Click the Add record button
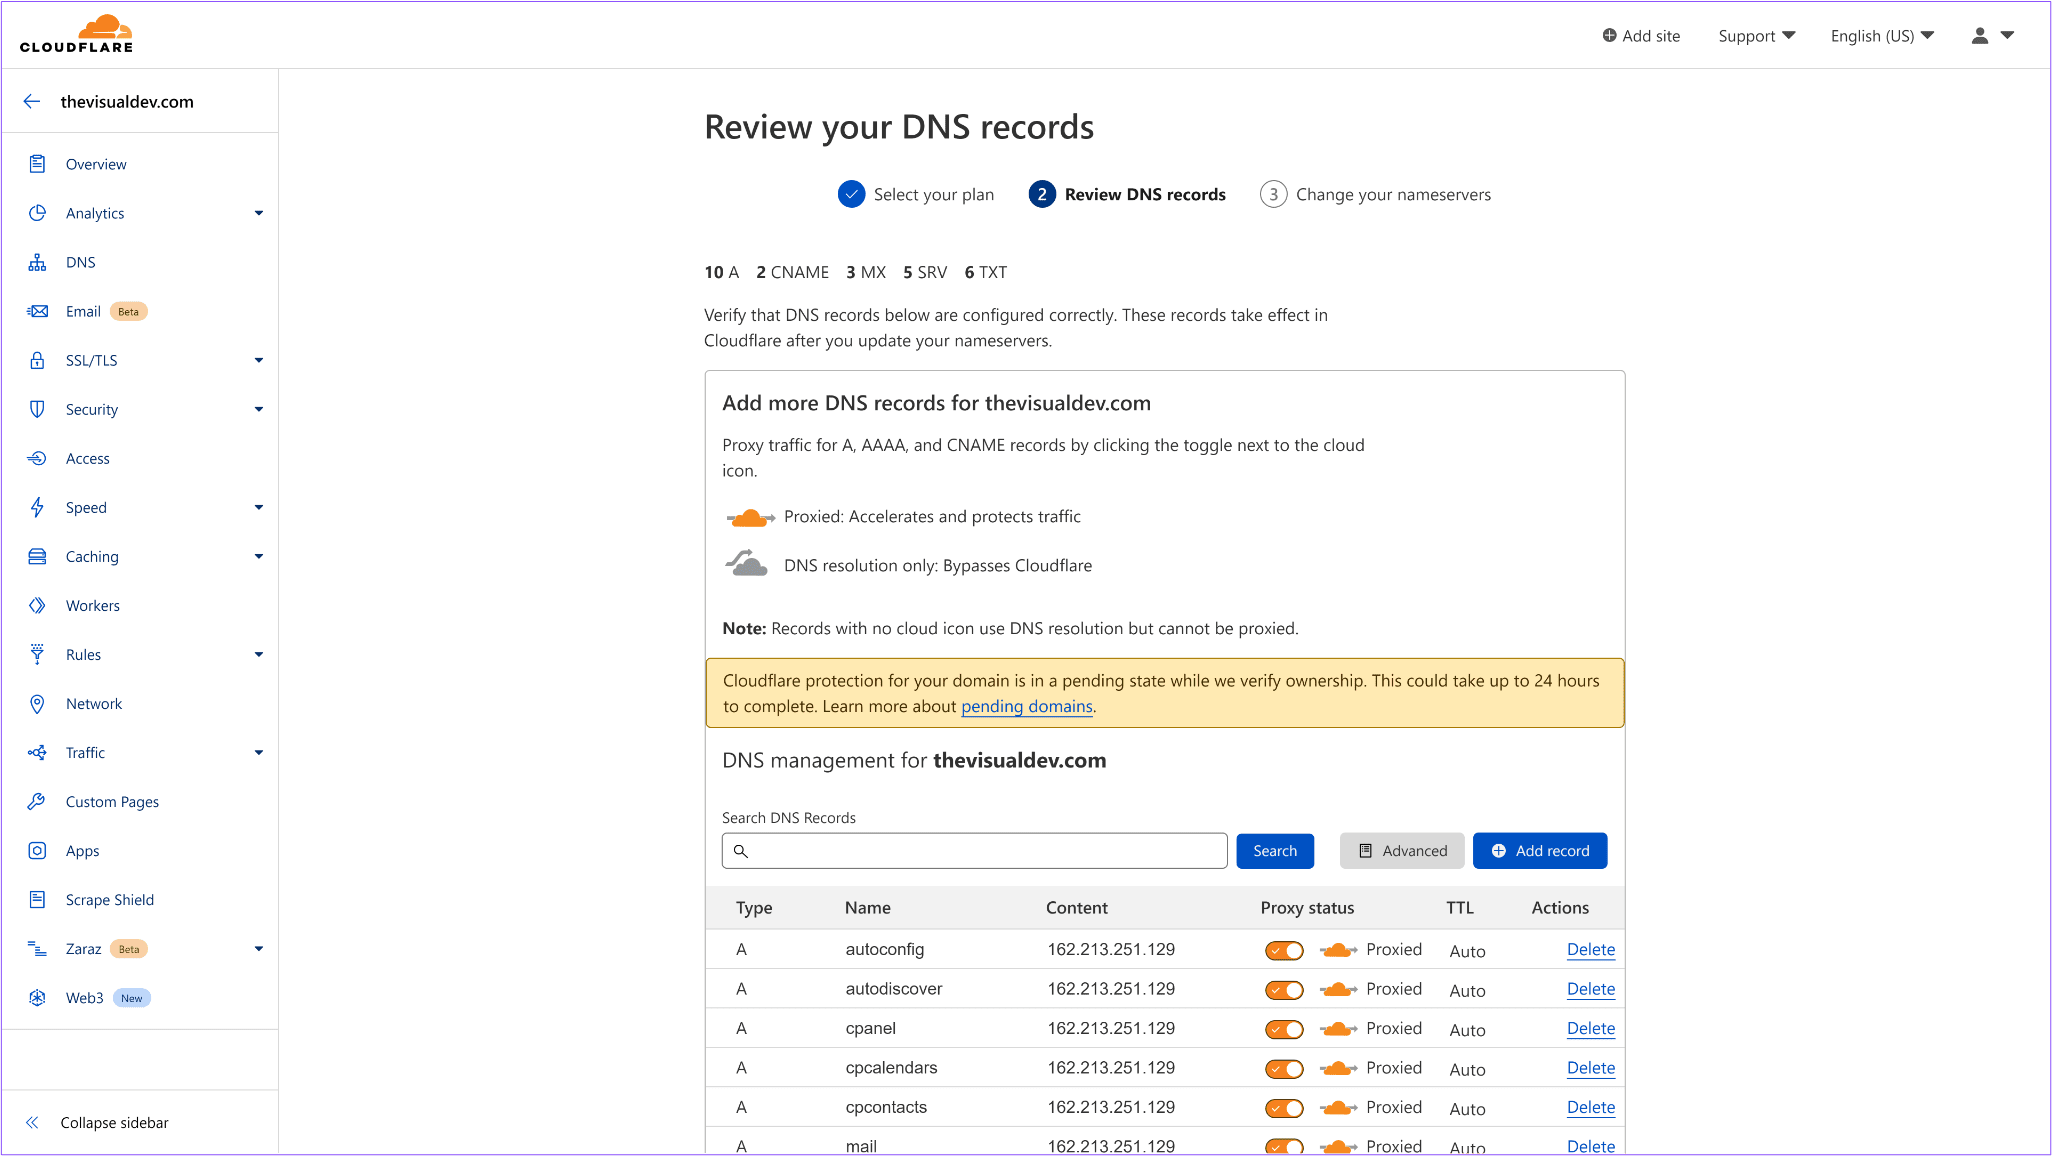Image resolution: width=2052 pixels, height=1156 pixels. click(1540, 851)
